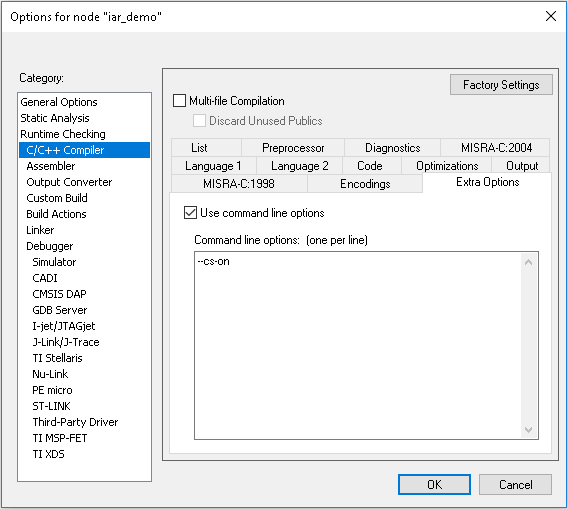Click the text box scroll down arrow
568x509 pixels.
[x=529, y=430]
